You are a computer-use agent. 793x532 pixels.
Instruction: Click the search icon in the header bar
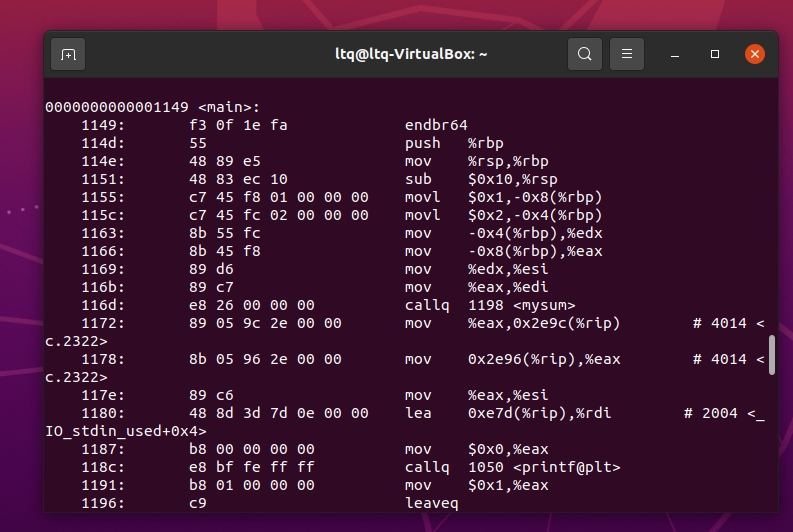[585, 54]
